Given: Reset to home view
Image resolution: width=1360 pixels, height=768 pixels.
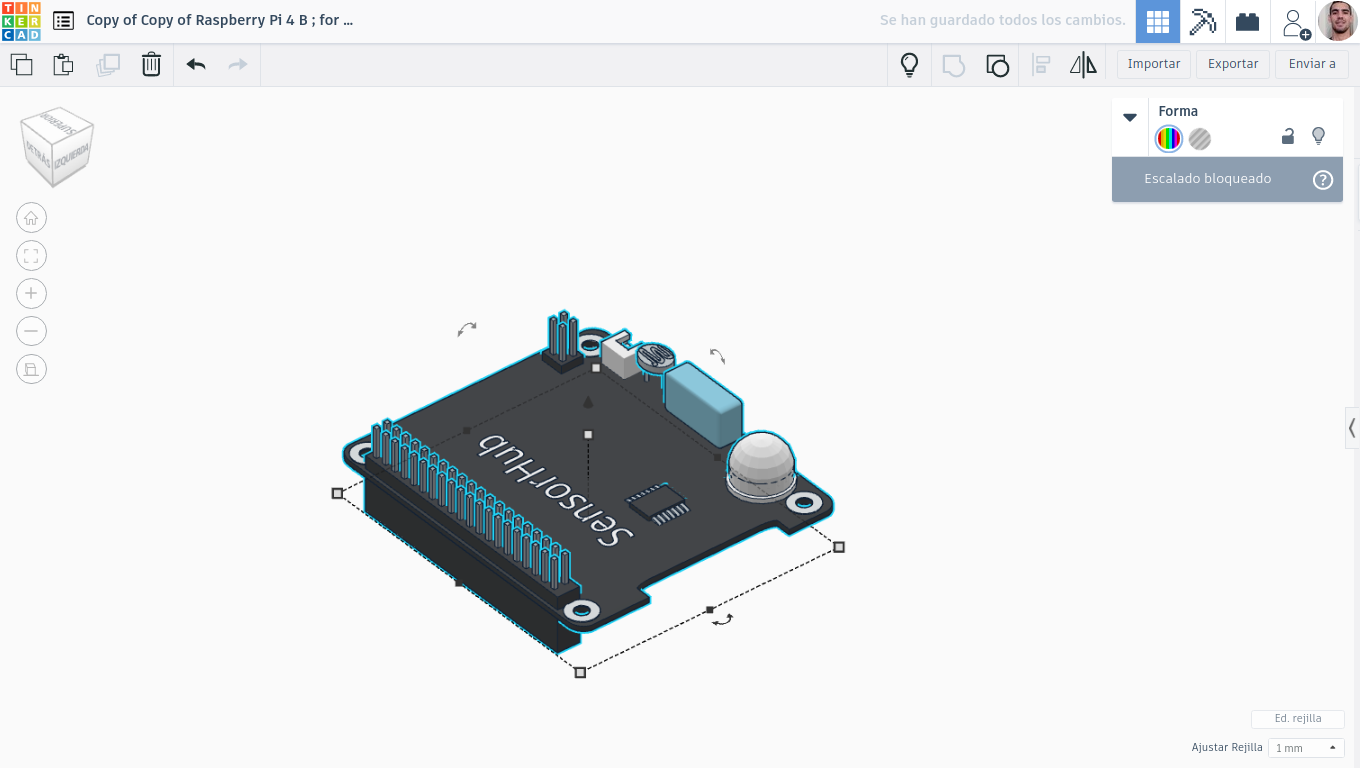Looking at the screenshot, I should pos(31,218).
